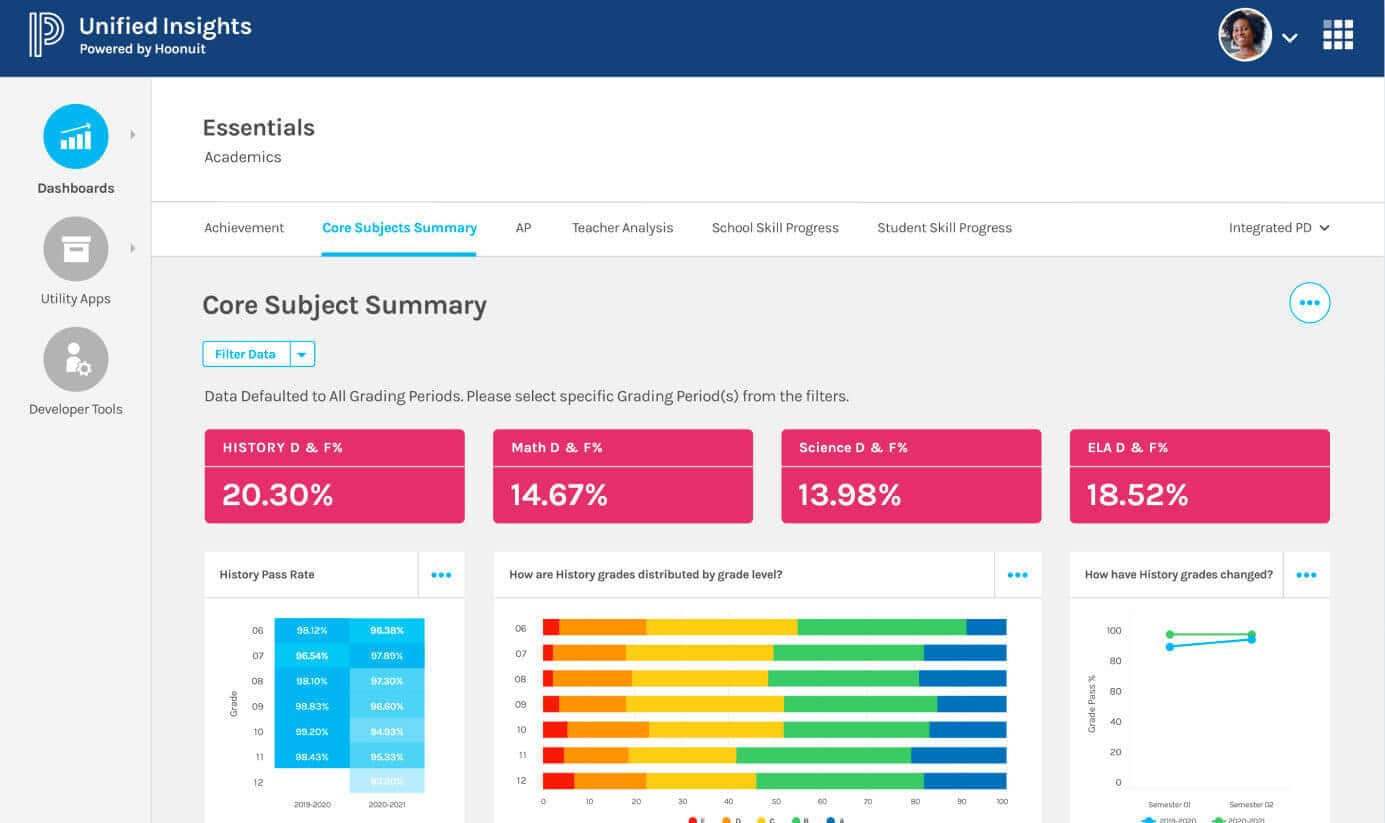
Task: Click the ELA D & F% card
Action: [x=1199, y=476]
